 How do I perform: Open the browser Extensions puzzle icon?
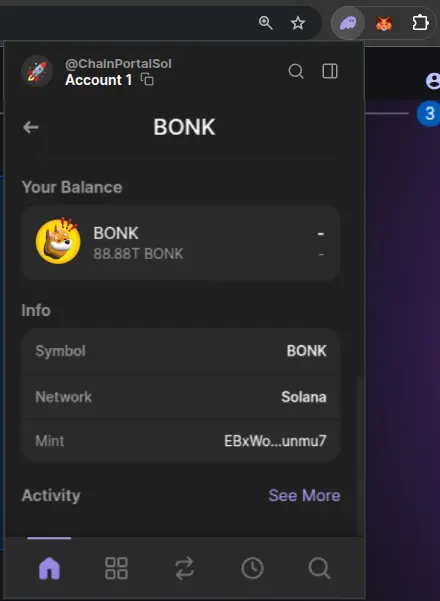[420, 23]
